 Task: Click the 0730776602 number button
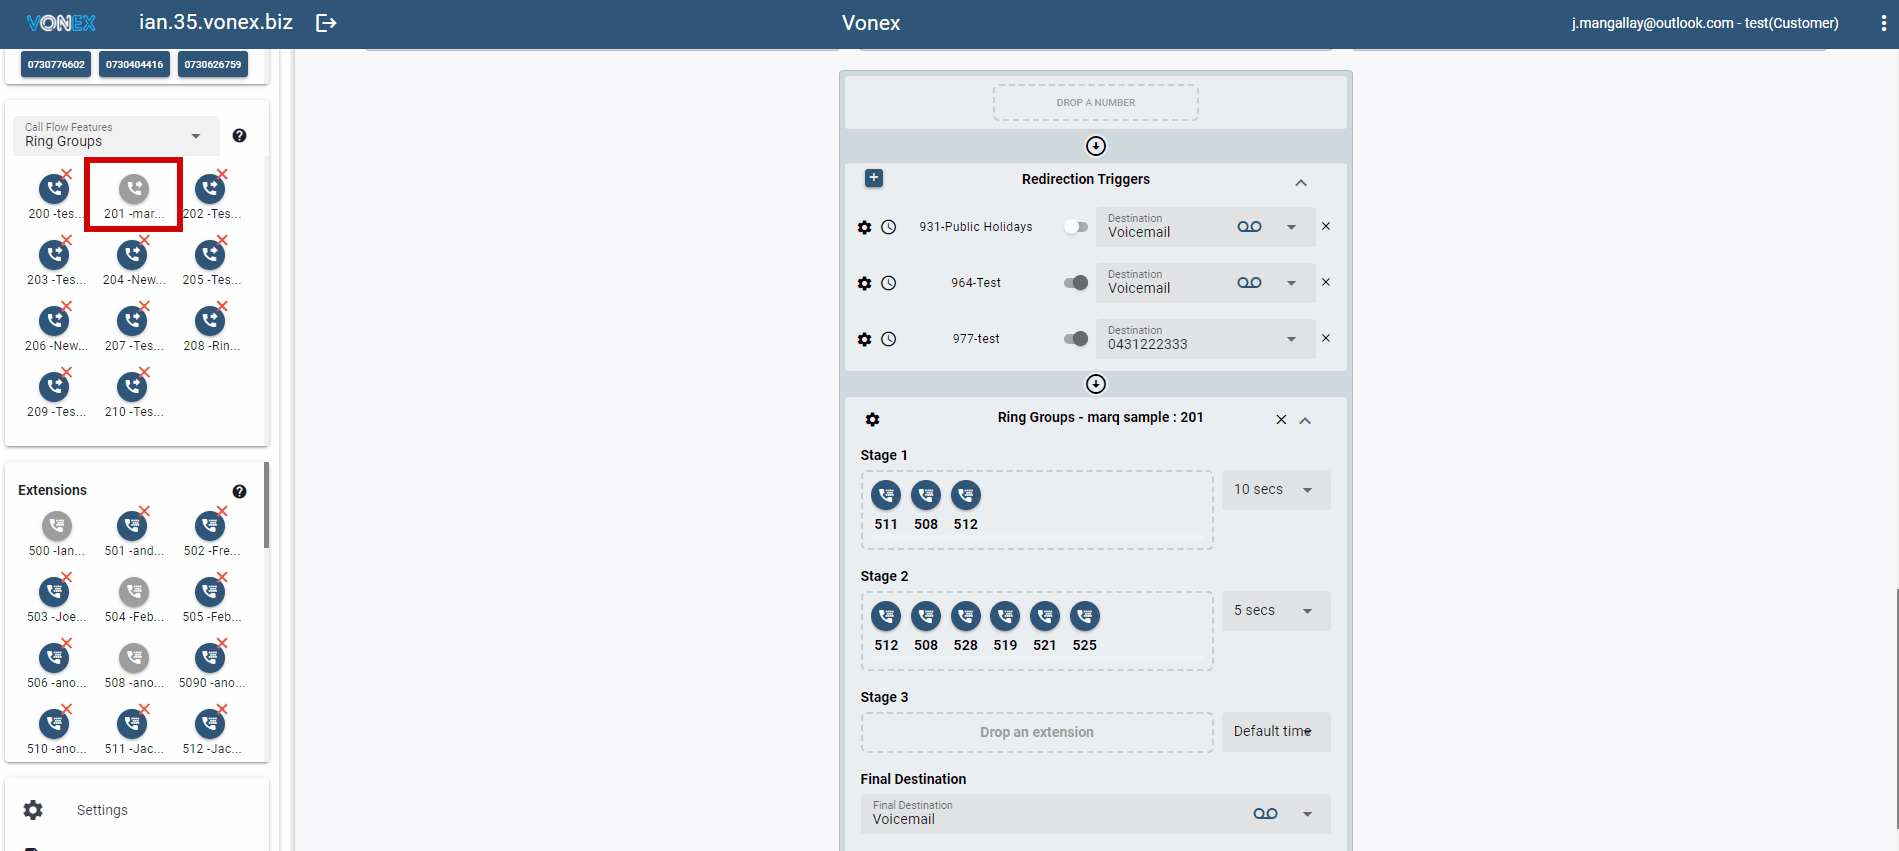tap(56, 65)
